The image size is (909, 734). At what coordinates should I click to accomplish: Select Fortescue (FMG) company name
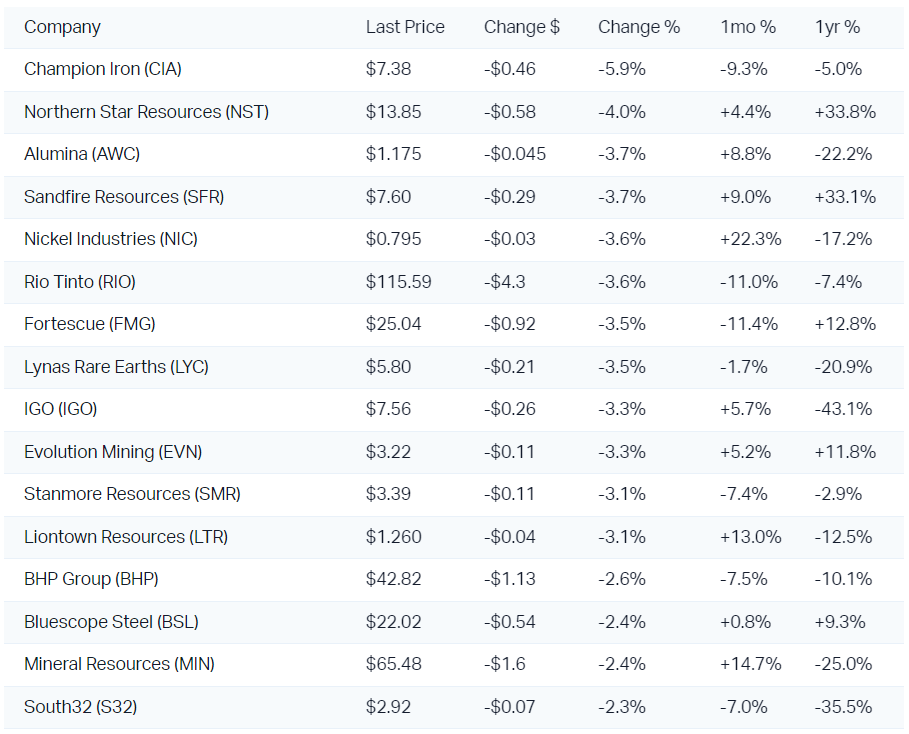90,324
